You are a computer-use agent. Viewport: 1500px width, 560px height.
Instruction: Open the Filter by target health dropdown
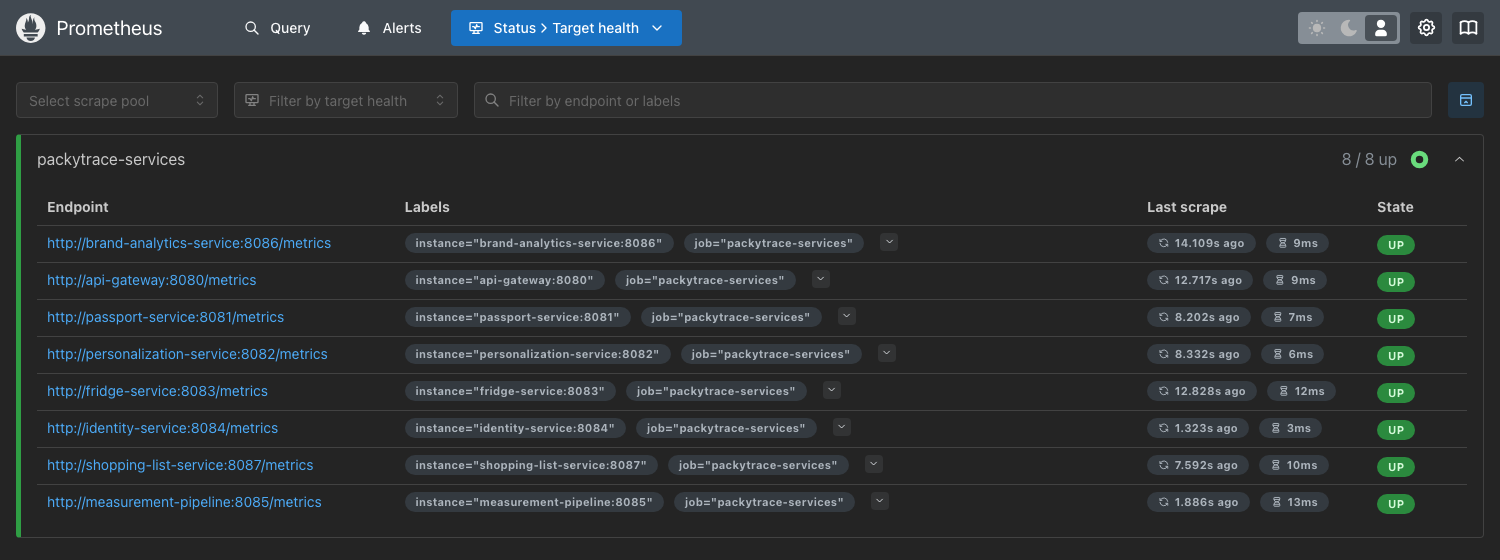coord(346,100)
